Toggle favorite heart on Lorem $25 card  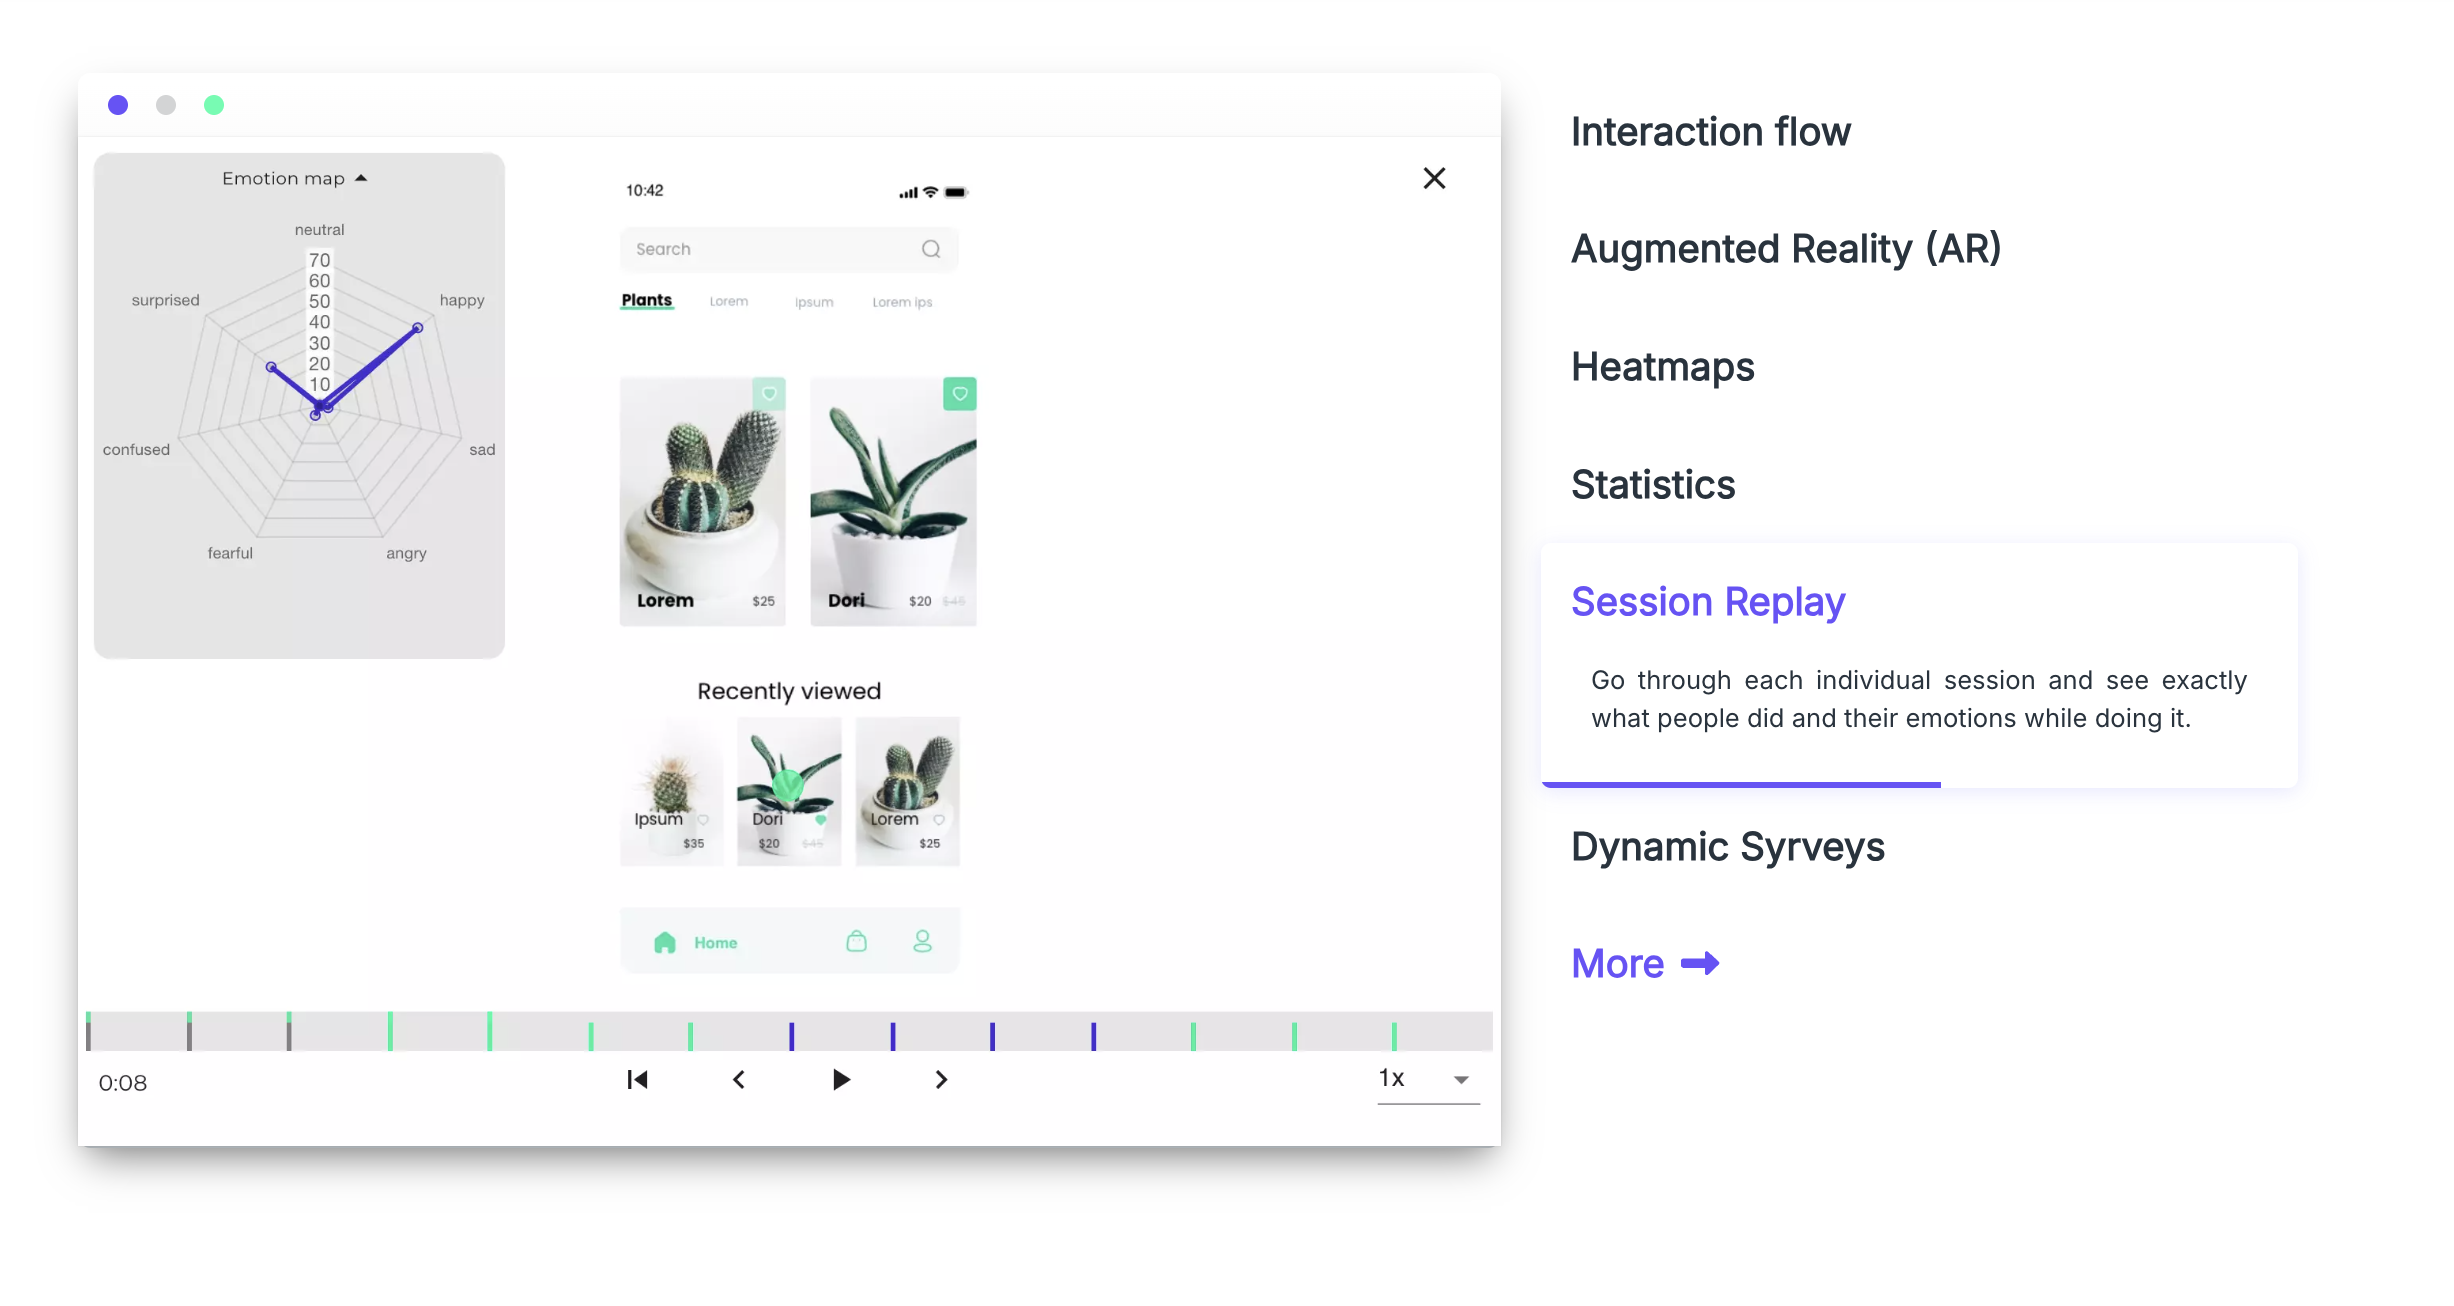click(x=769, y=394)
